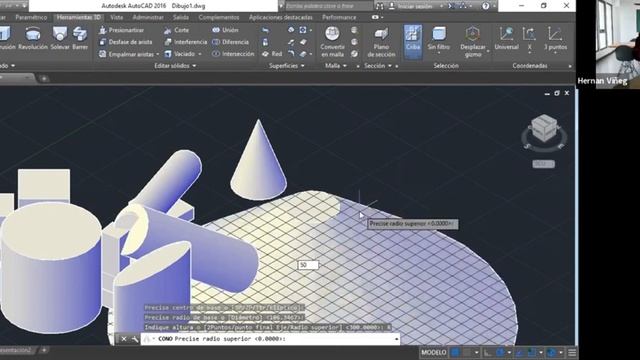Open the Performance ribbon tab
Screen dimensions: 640x360
tap(339, 17)
